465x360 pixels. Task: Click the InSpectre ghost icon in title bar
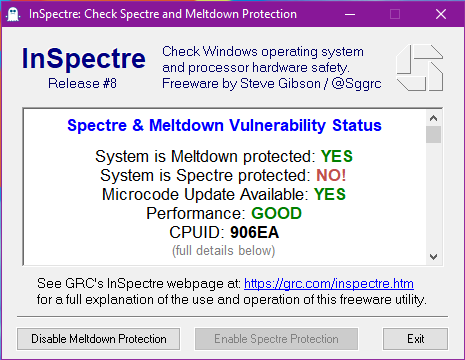click(x=13, y=14)
